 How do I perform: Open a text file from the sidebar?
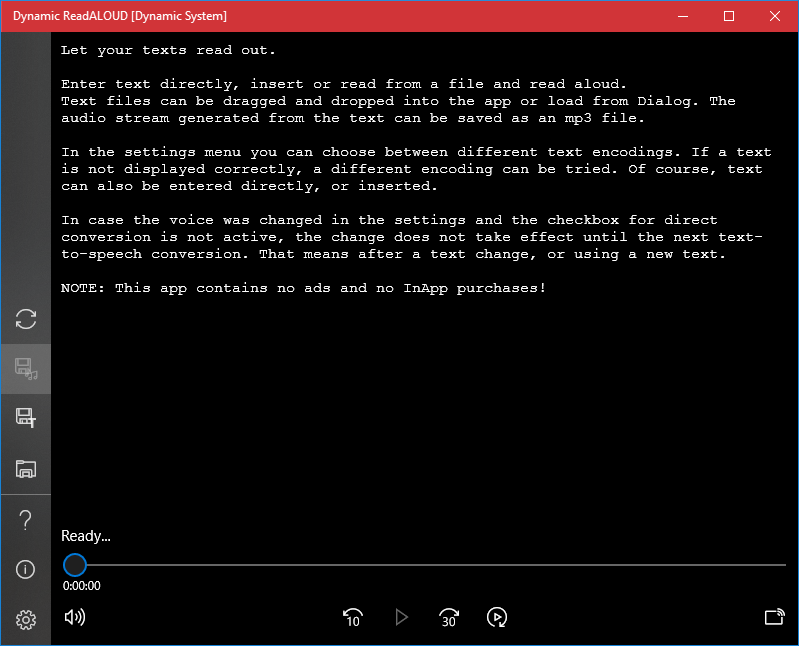pos(25,468)
